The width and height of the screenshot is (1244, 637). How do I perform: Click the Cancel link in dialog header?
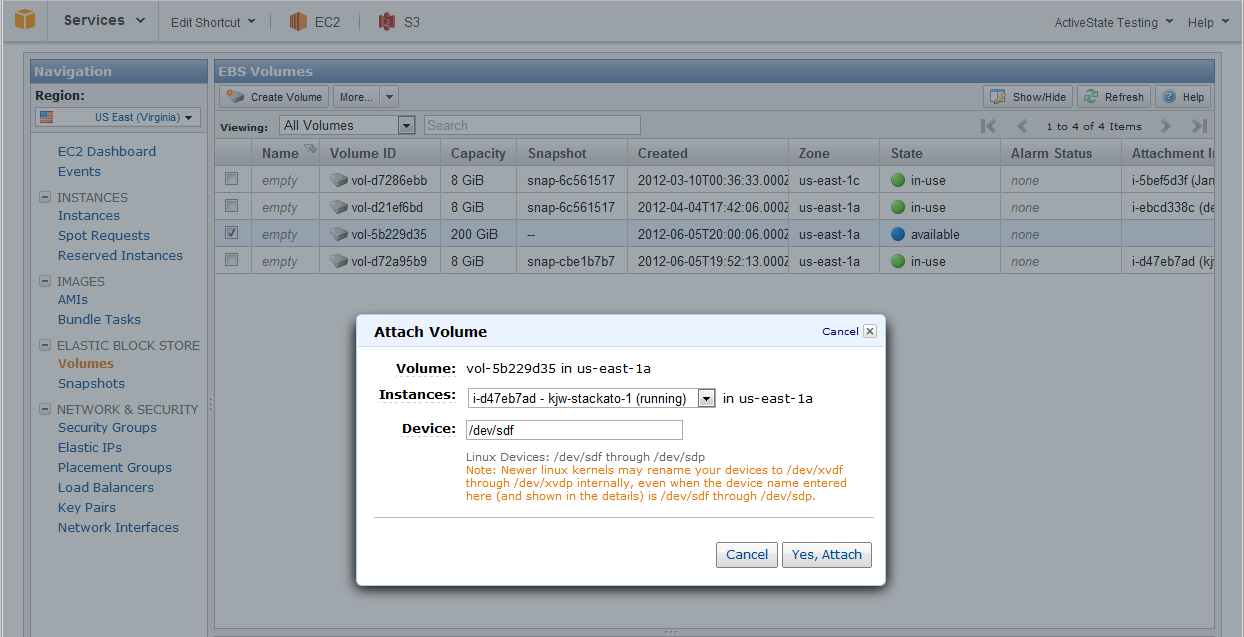click(840, 332)
